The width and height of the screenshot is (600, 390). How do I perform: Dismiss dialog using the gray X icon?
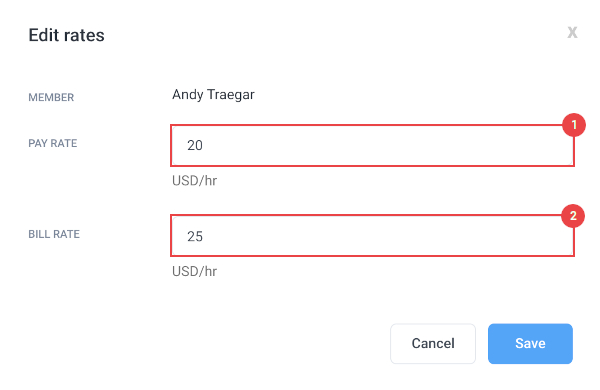tap(572, 33)
